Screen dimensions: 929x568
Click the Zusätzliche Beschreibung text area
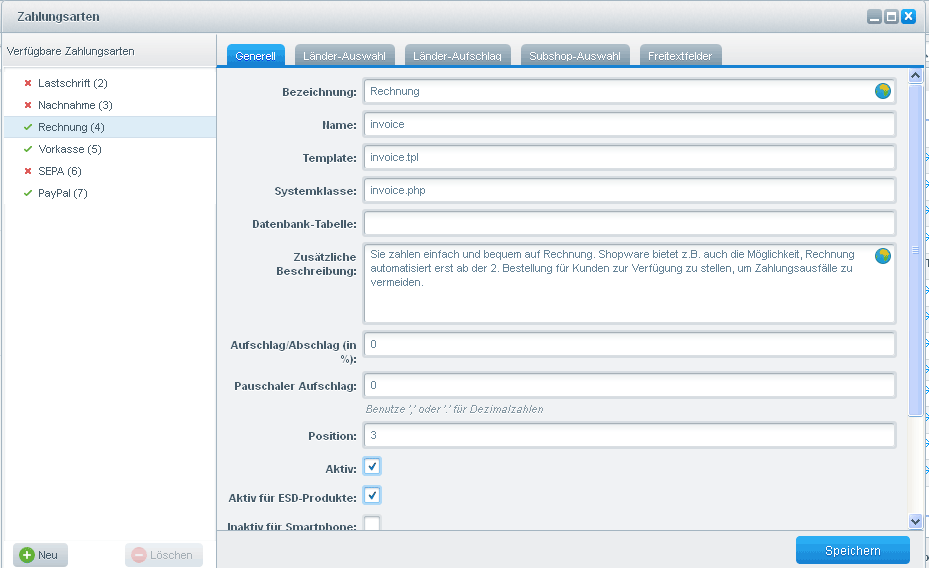[629, 284]
